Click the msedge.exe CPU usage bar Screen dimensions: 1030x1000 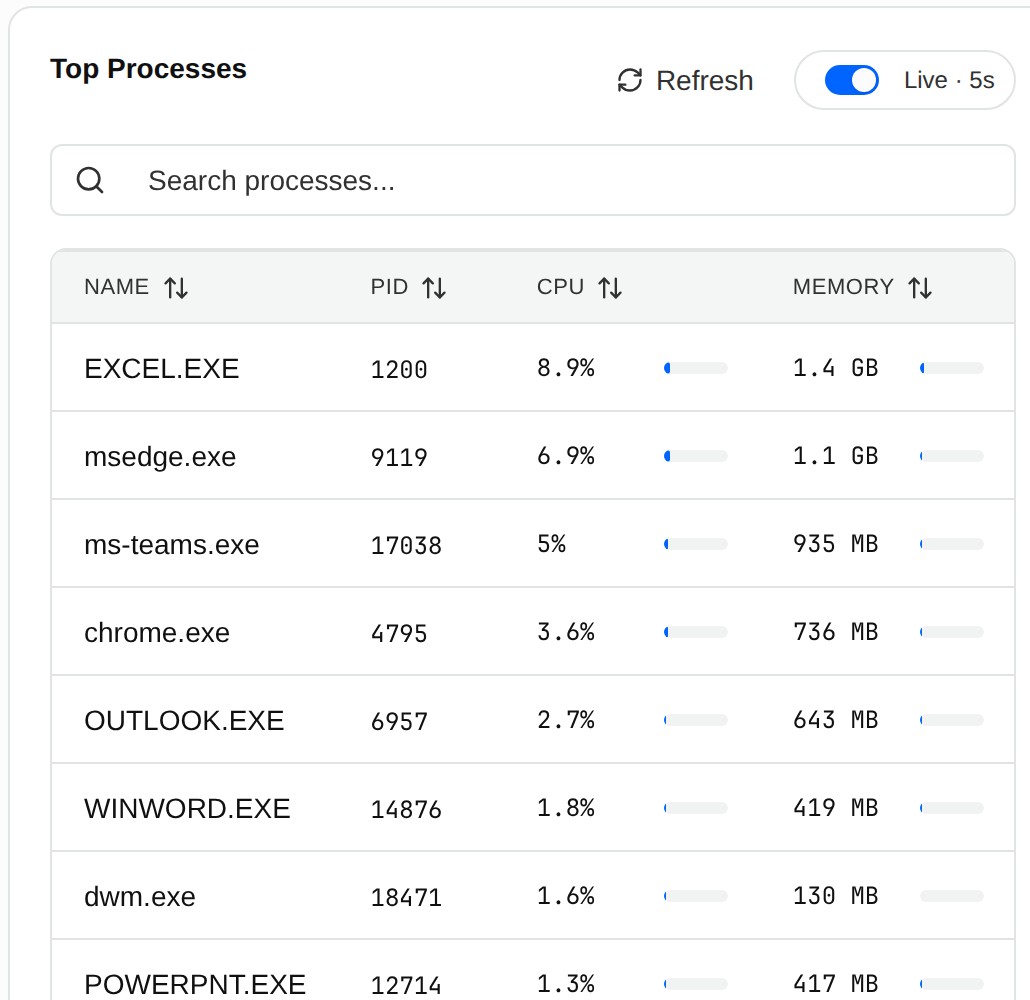pyautogui.click(x=696, y=456)
